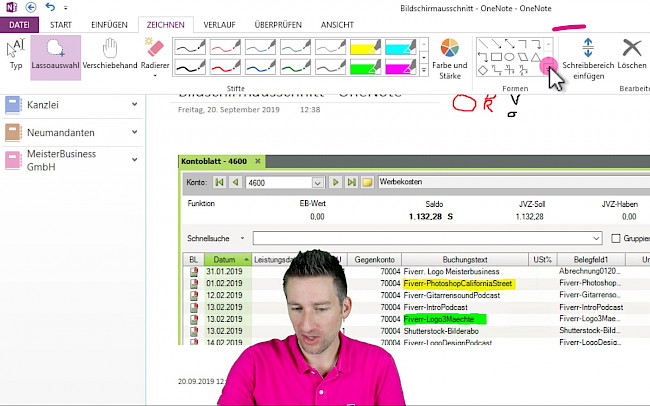Select the Typ text tool
Image resolution: width=650 pixels, height=406 pixels.
16,54
